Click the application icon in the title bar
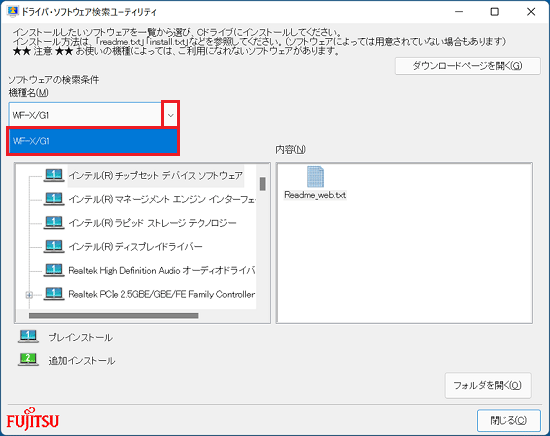The width and height of the screenshot is (550, 436). (x=12, y=12)
